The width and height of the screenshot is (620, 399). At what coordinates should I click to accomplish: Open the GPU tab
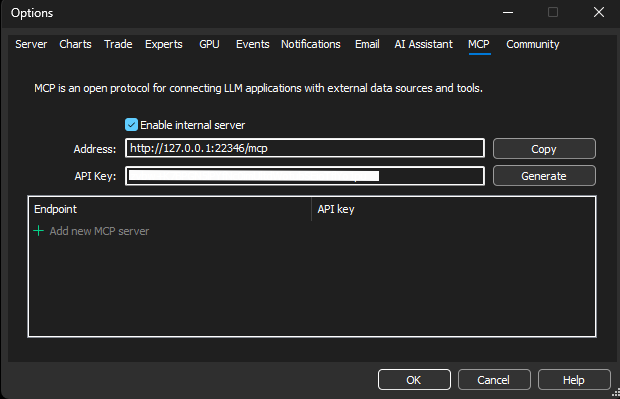(209, 44)
